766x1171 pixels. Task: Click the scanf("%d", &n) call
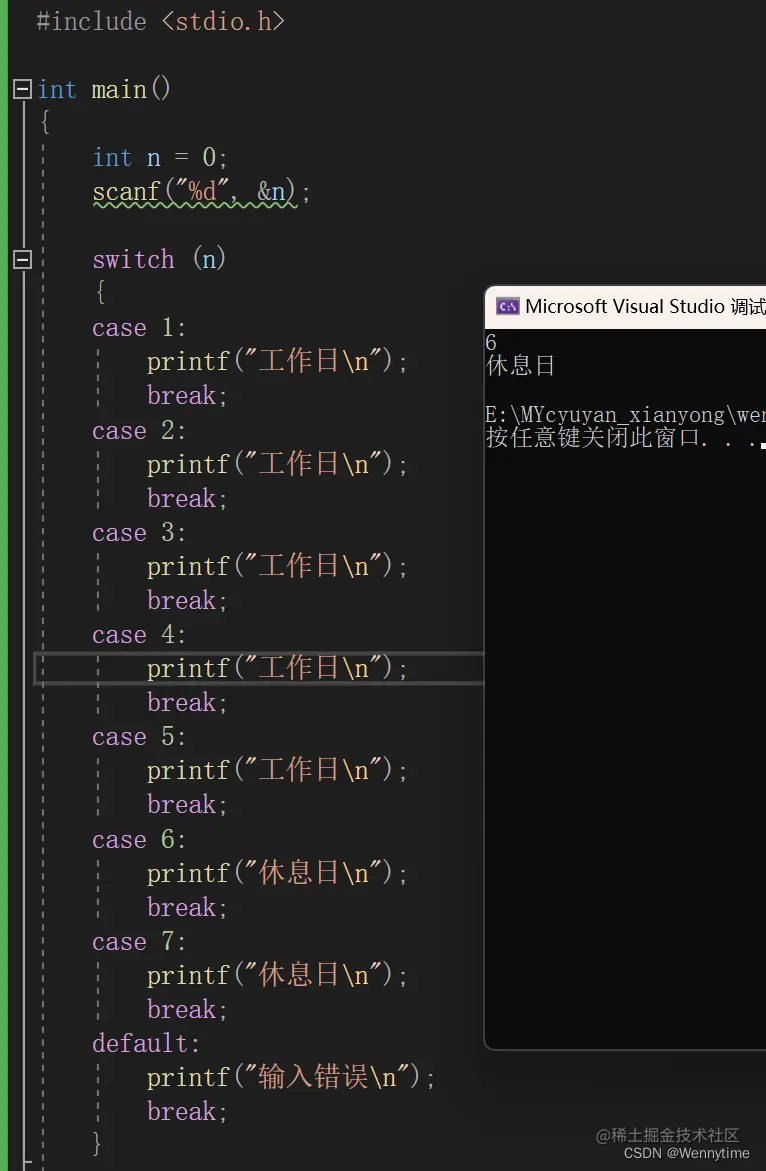click(x=202, y=192)
